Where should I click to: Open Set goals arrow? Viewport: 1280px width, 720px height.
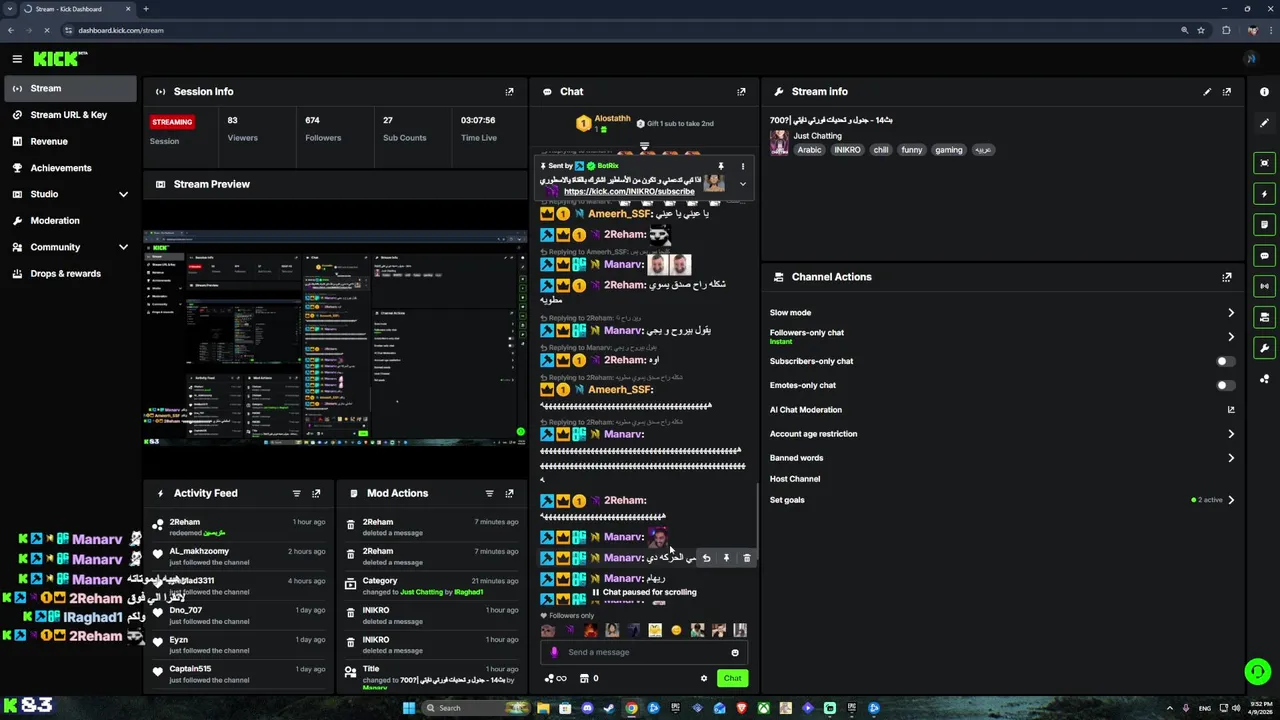click(1231, 500)
